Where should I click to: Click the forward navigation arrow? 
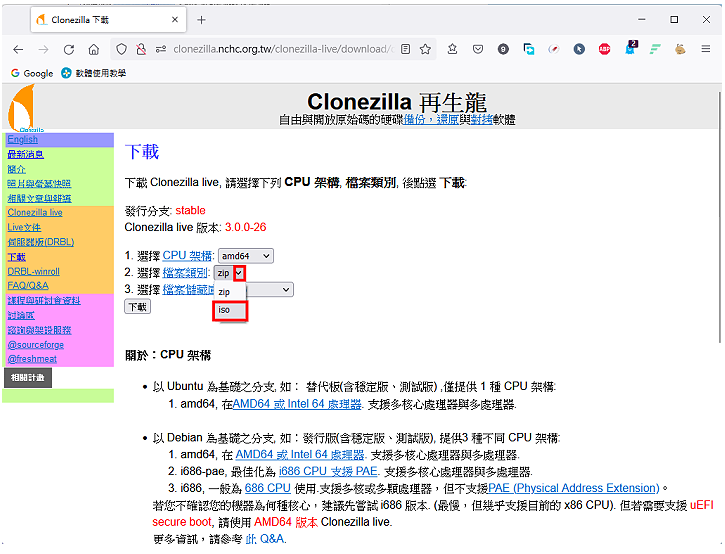(43, 49)
